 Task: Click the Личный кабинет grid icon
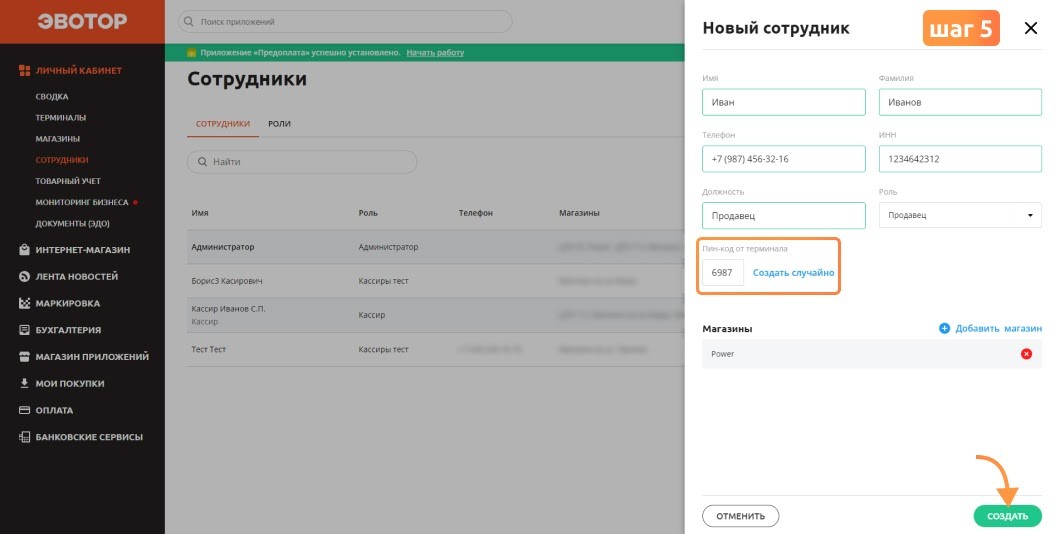[x=24, y=70]
